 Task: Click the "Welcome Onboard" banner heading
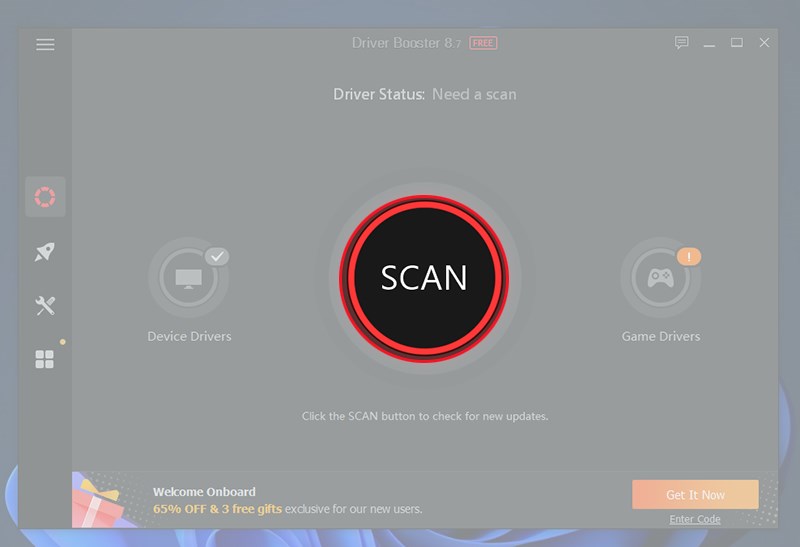[204, 492]
